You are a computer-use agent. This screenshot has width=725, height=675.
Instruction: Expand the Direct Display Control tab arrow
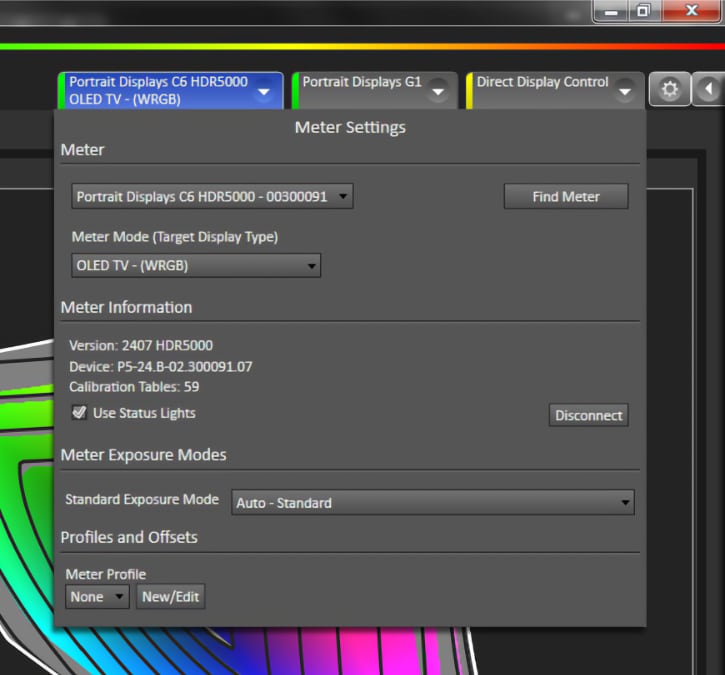pos(625,92)
